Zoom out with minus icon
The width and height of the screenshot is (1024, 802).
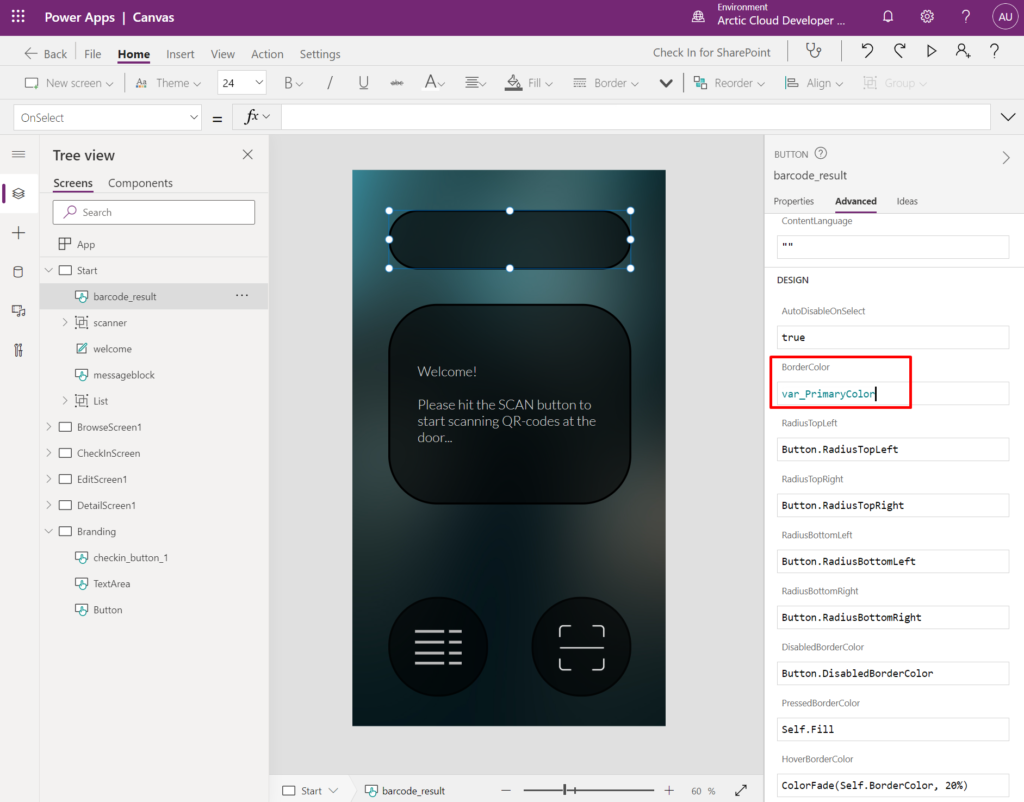[x=506, y=790]
